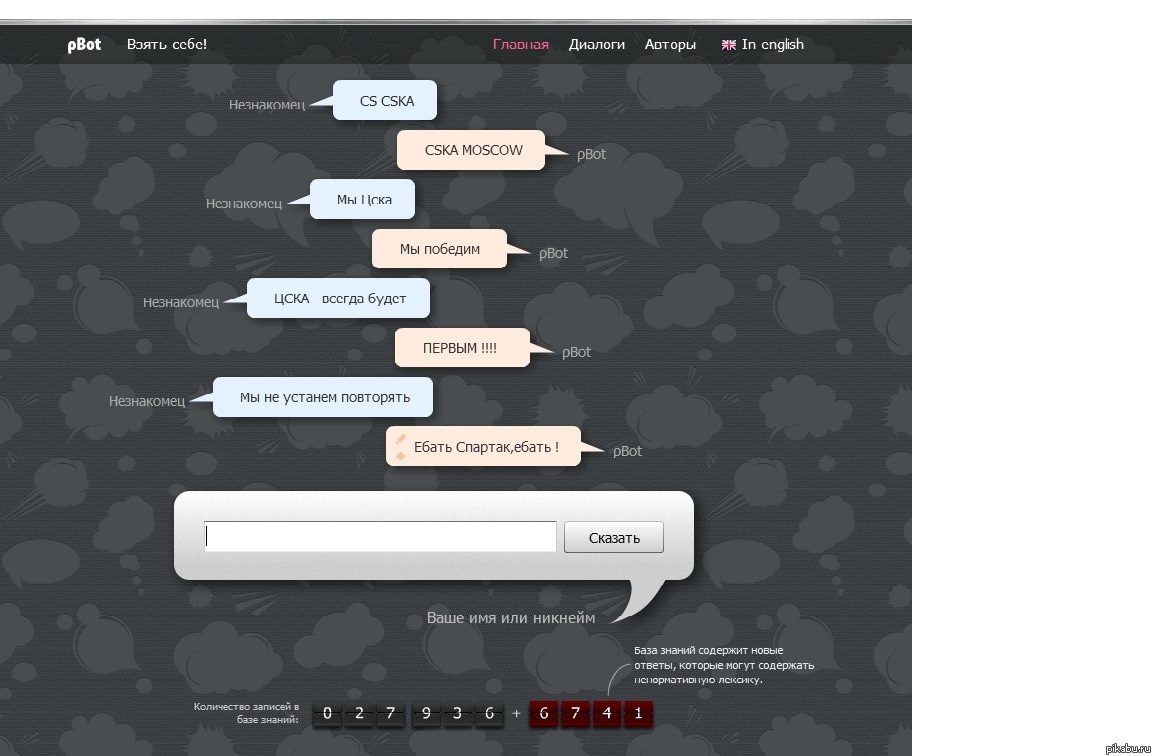This screenshot has height=756, width=1152.
Task: Click the Мы не устанем повторять bubble
Action: tap(323, 397)
